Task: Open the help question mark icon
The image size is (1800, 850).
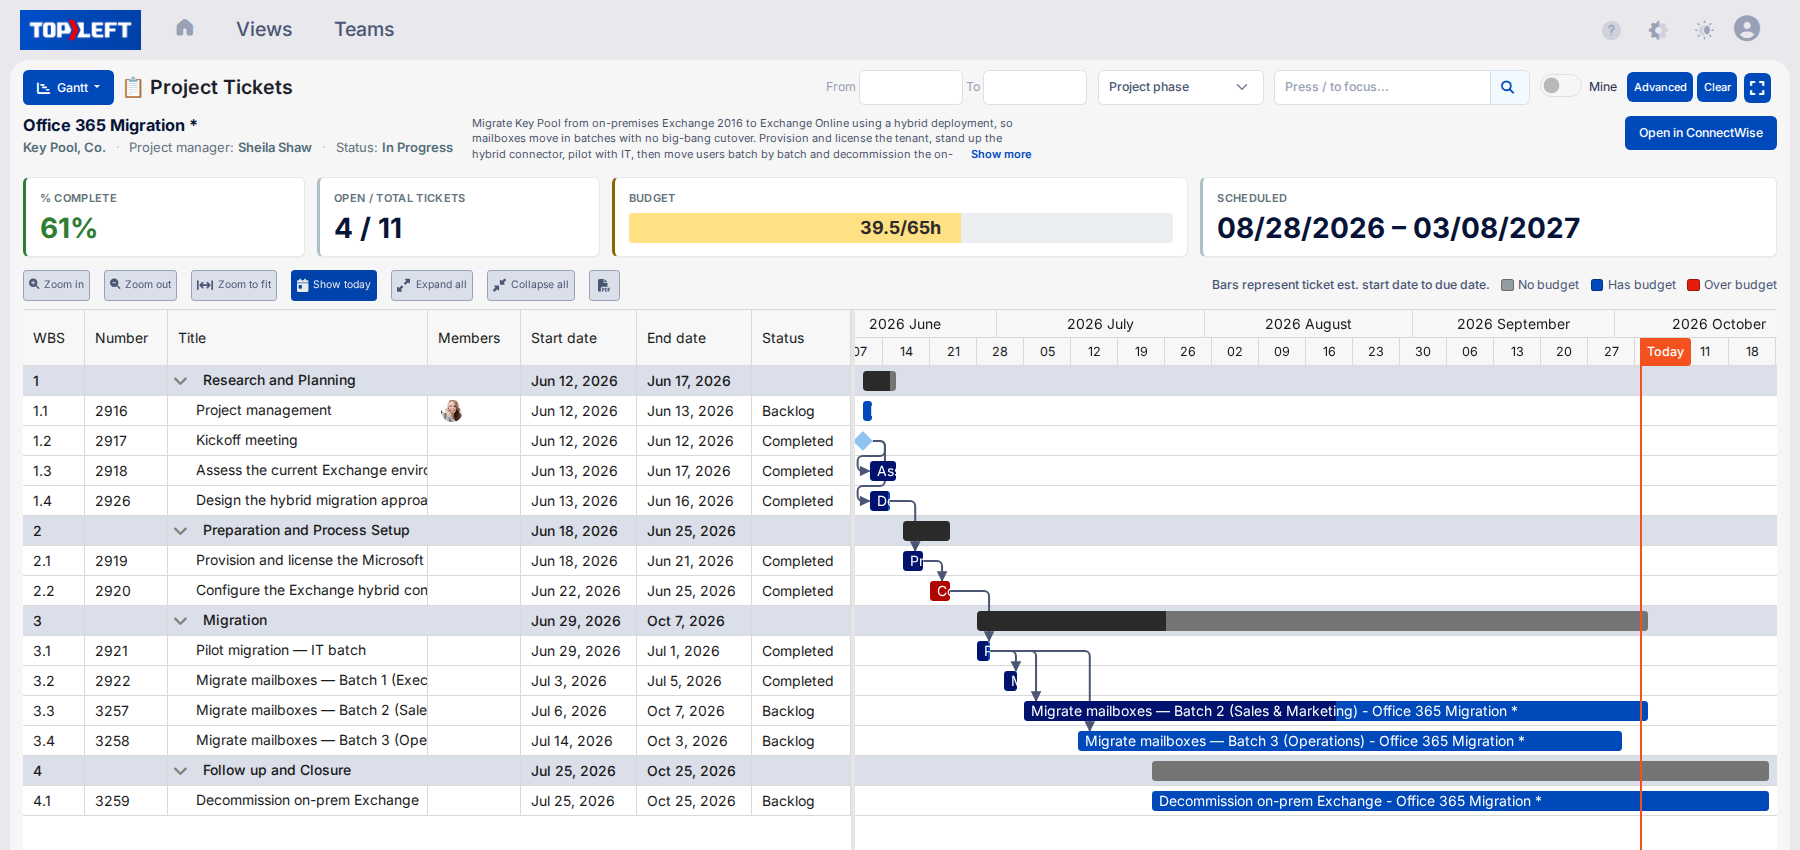Action: (1611, 30)
